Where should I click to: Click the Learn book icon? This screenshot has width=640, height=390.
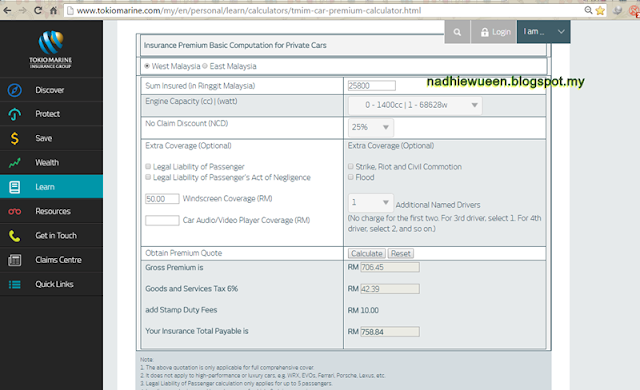(x=15, y=187)
